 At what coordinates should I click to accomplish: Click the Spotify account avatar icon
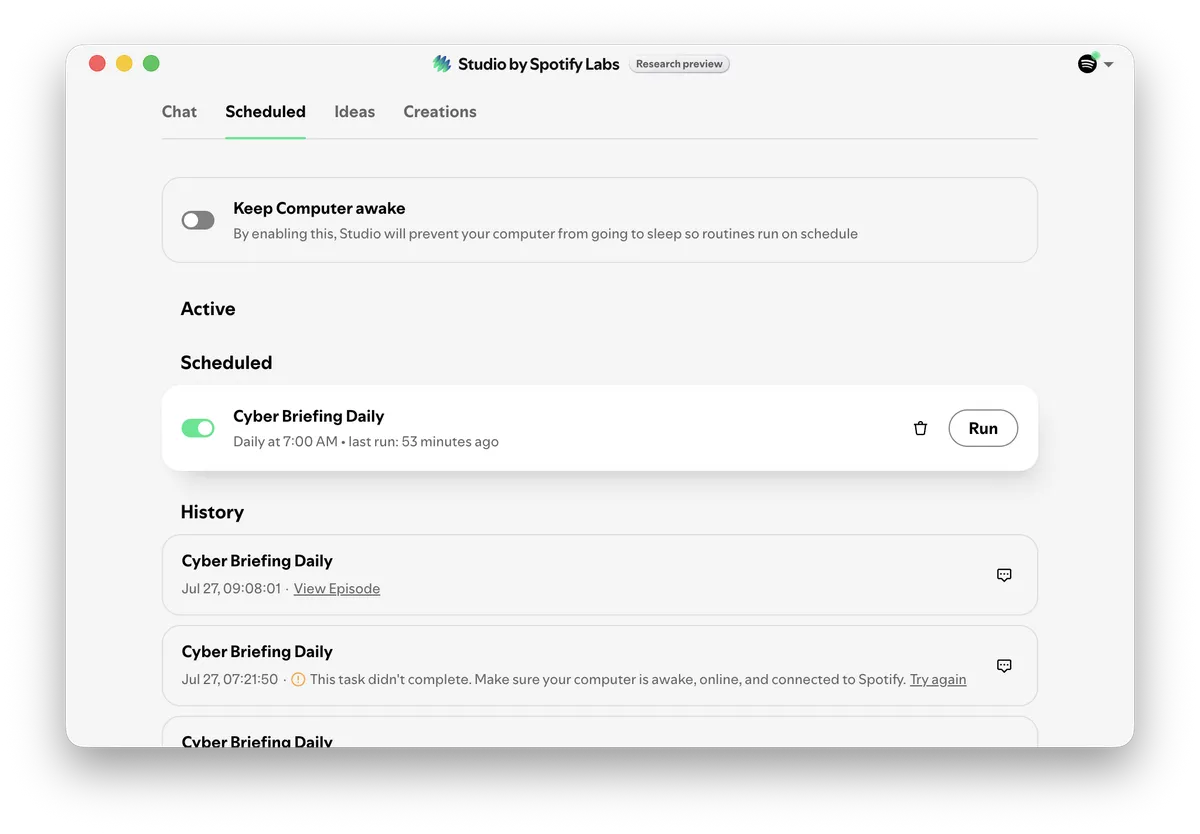(x=1087, y=64)
